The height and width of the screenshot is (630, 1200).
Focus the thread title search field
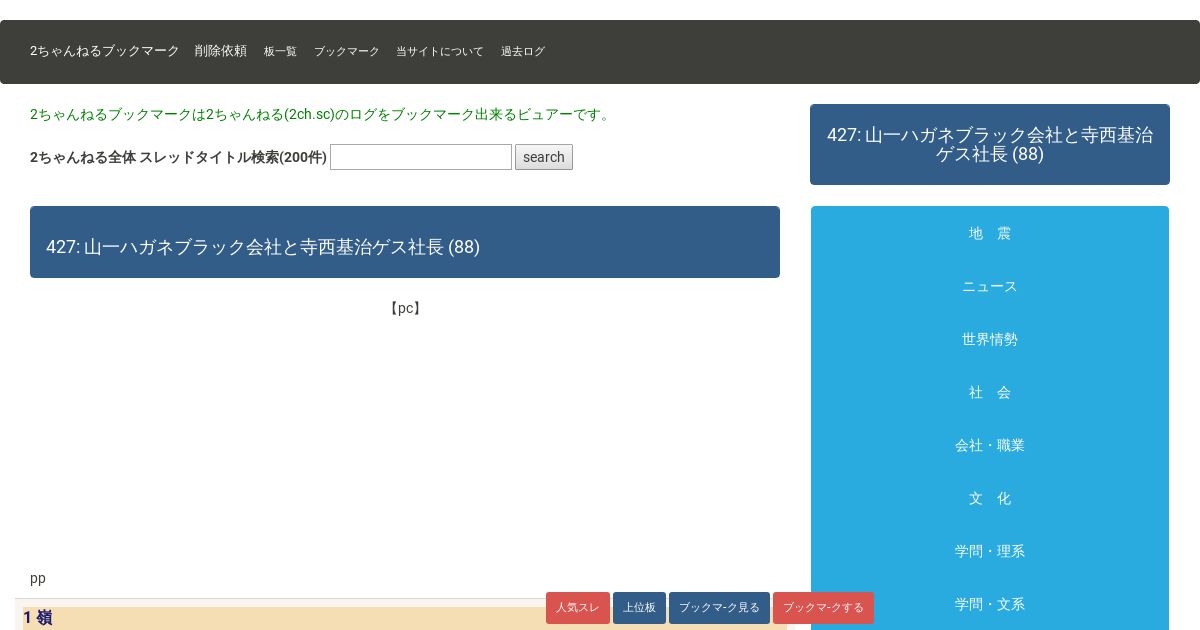(421, 157)
